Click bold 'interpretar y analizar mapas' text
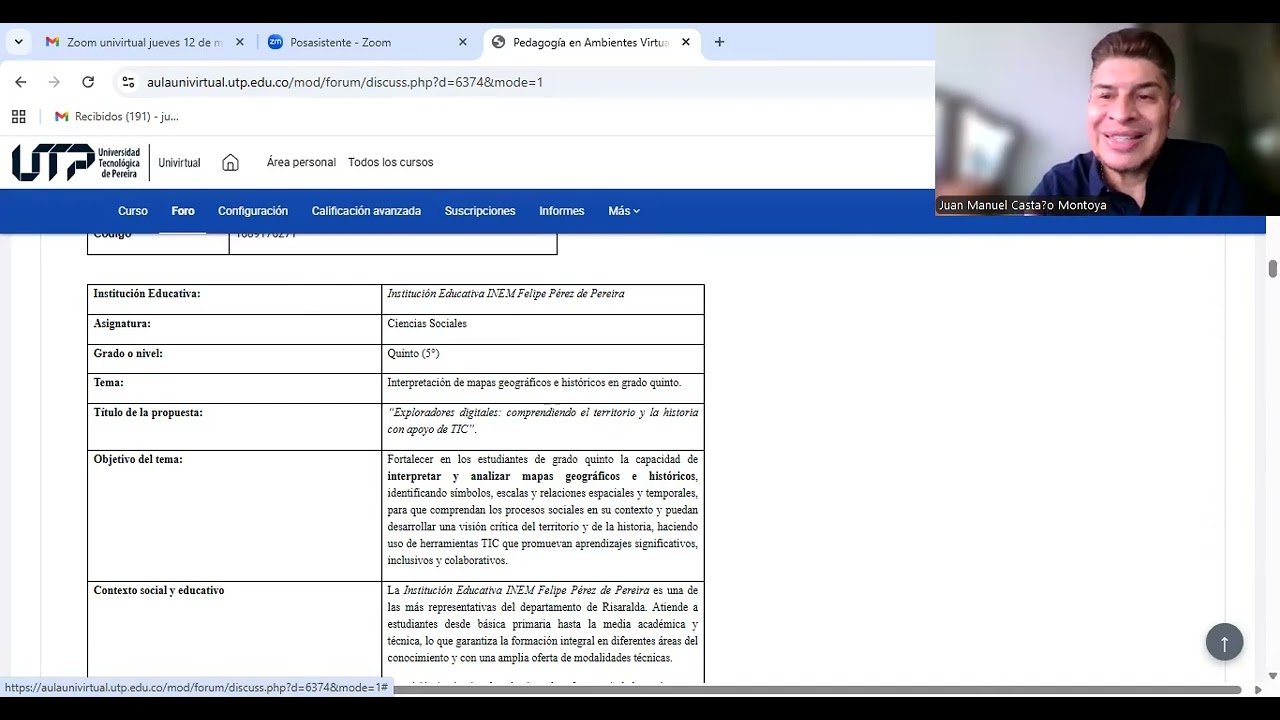The image size is (1280, 720). tap(542, 476)
